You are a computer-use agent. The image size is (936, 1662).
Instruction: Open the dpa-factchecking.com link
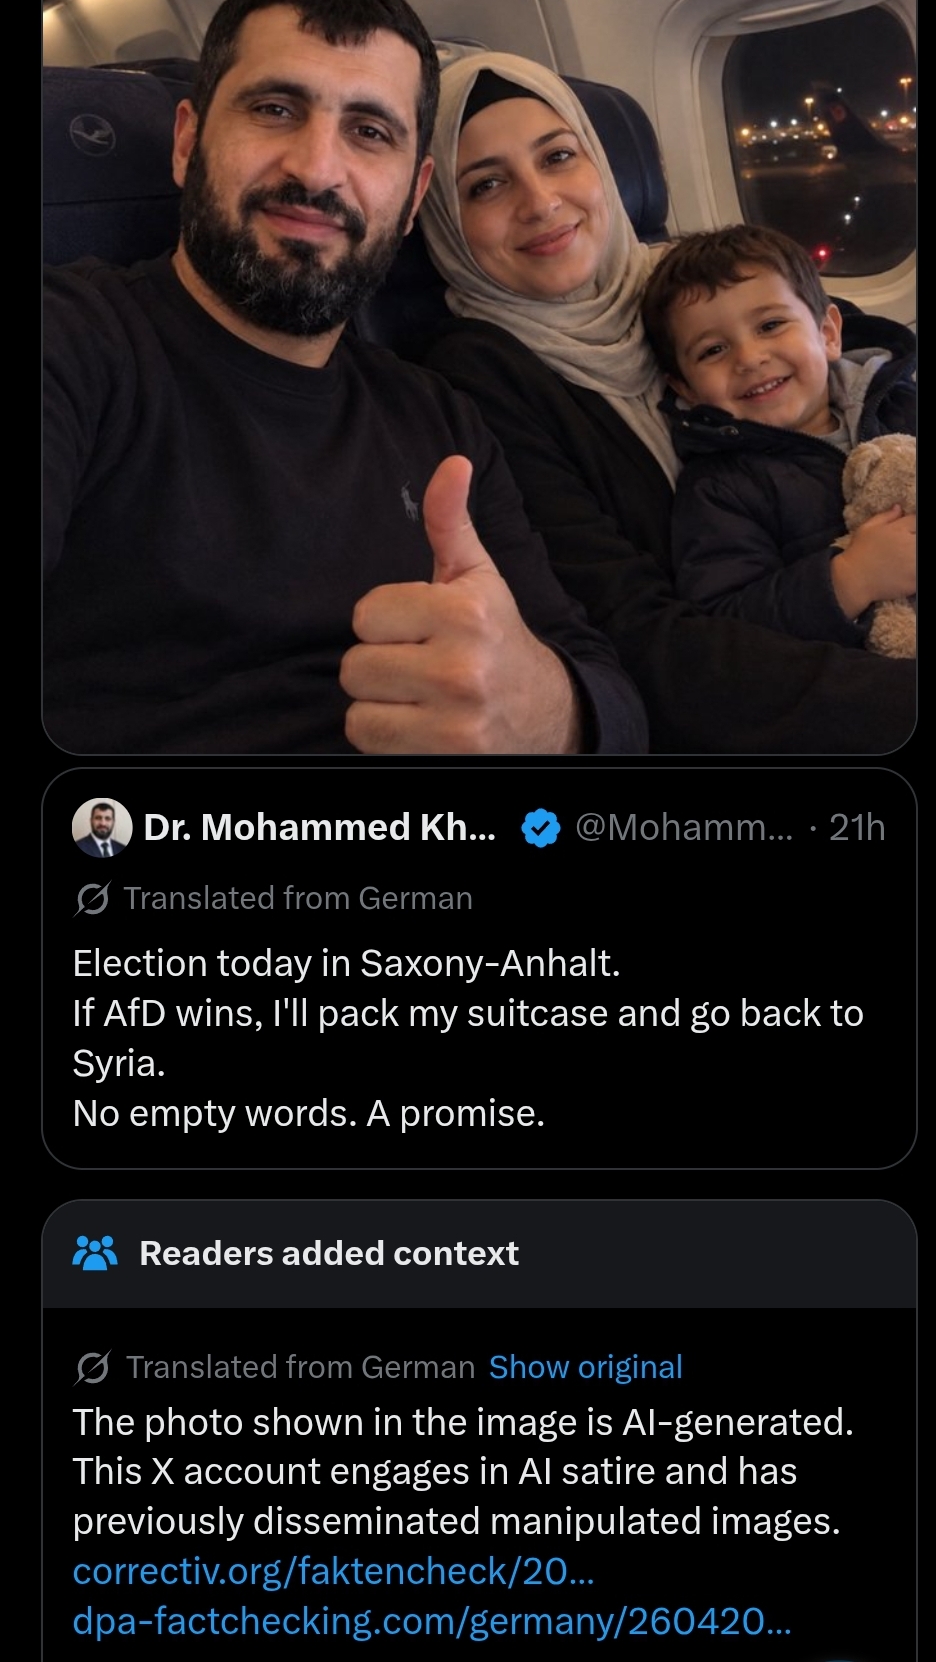pyautogui.click(x=432, y=1621)
